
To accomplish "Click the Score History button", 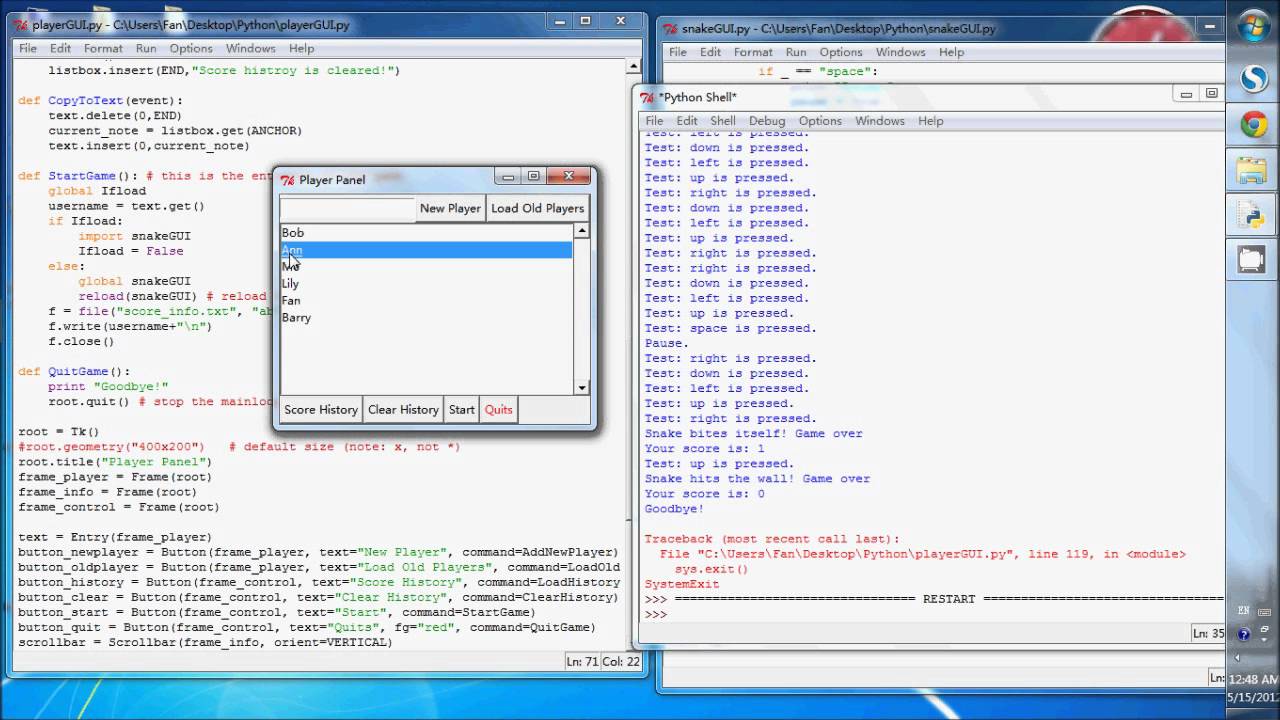I will point(321,409).
